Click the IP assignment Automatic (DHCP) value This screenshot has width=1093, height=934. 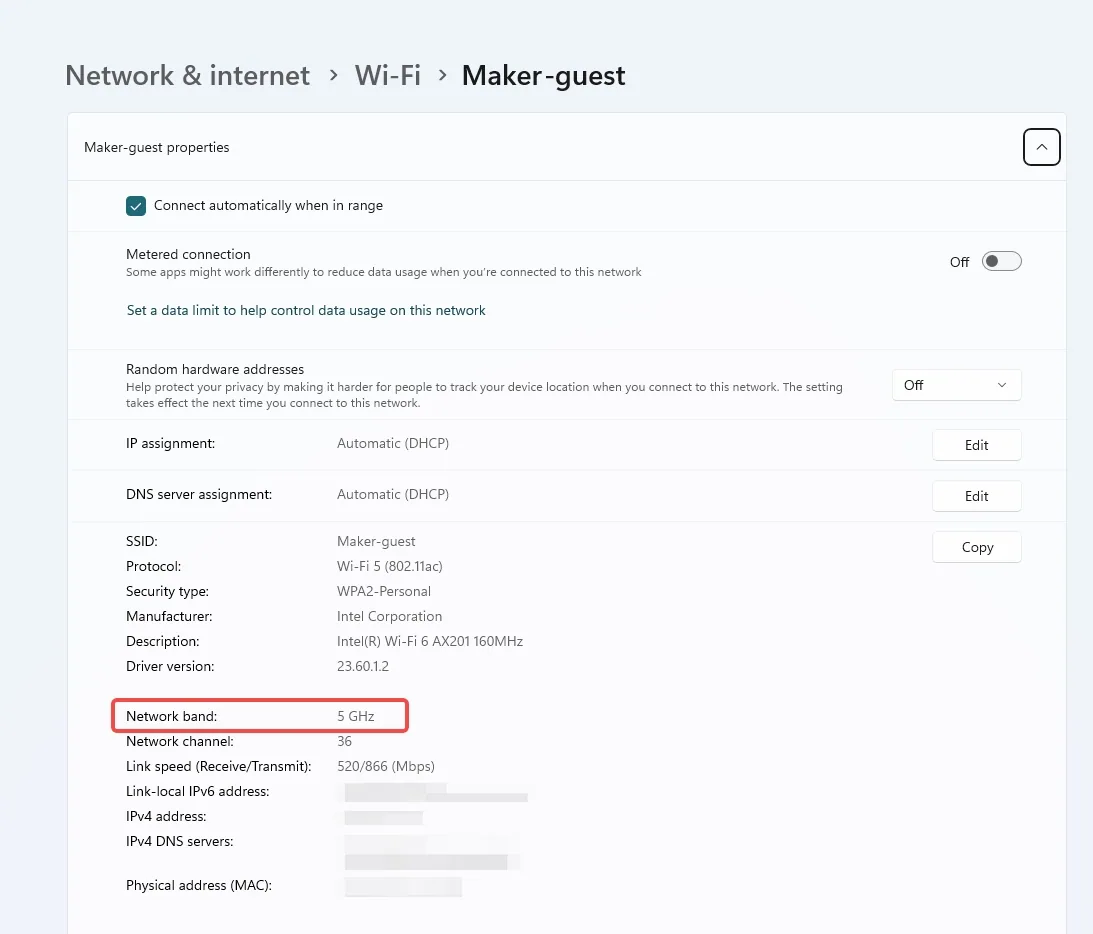(x=393, y=443)
